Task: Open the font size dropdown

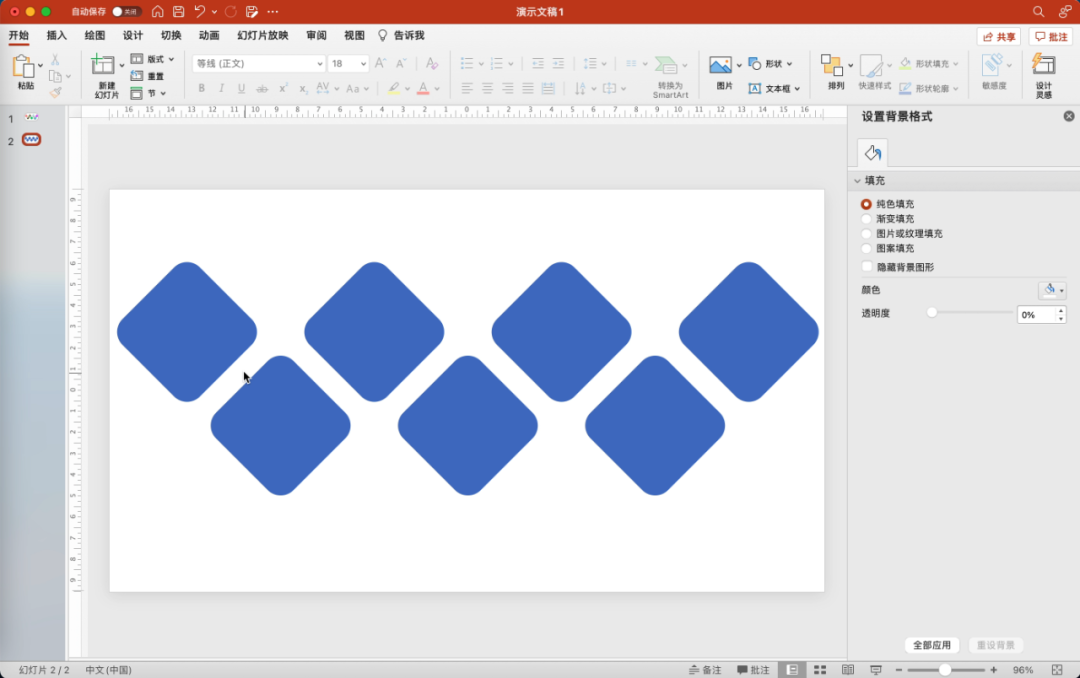Action: coord(362,63)
